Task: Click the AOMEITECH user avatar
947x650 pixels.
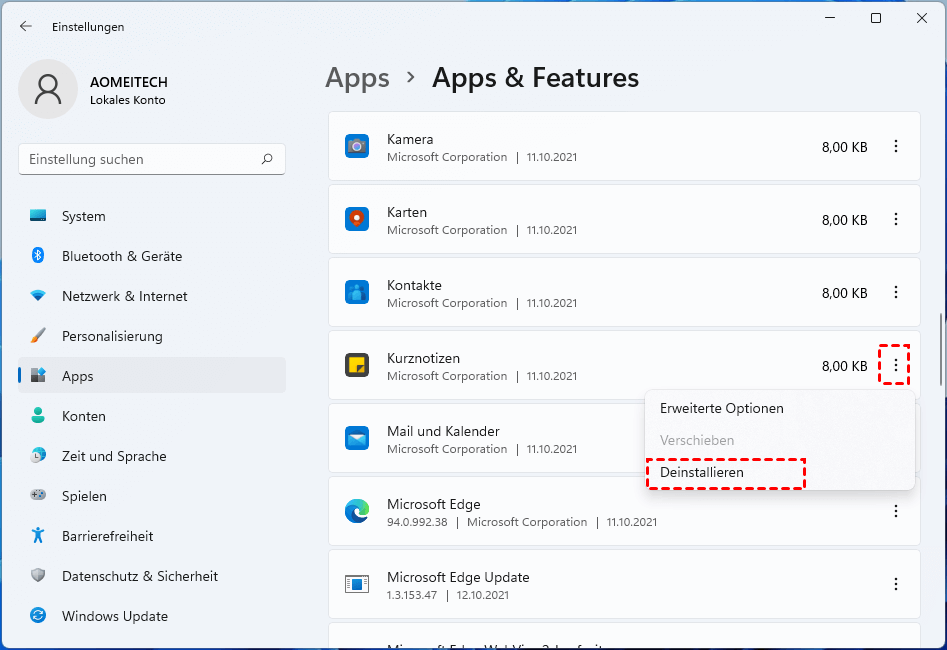Action: pyautogui.click(x=47, y=89)
